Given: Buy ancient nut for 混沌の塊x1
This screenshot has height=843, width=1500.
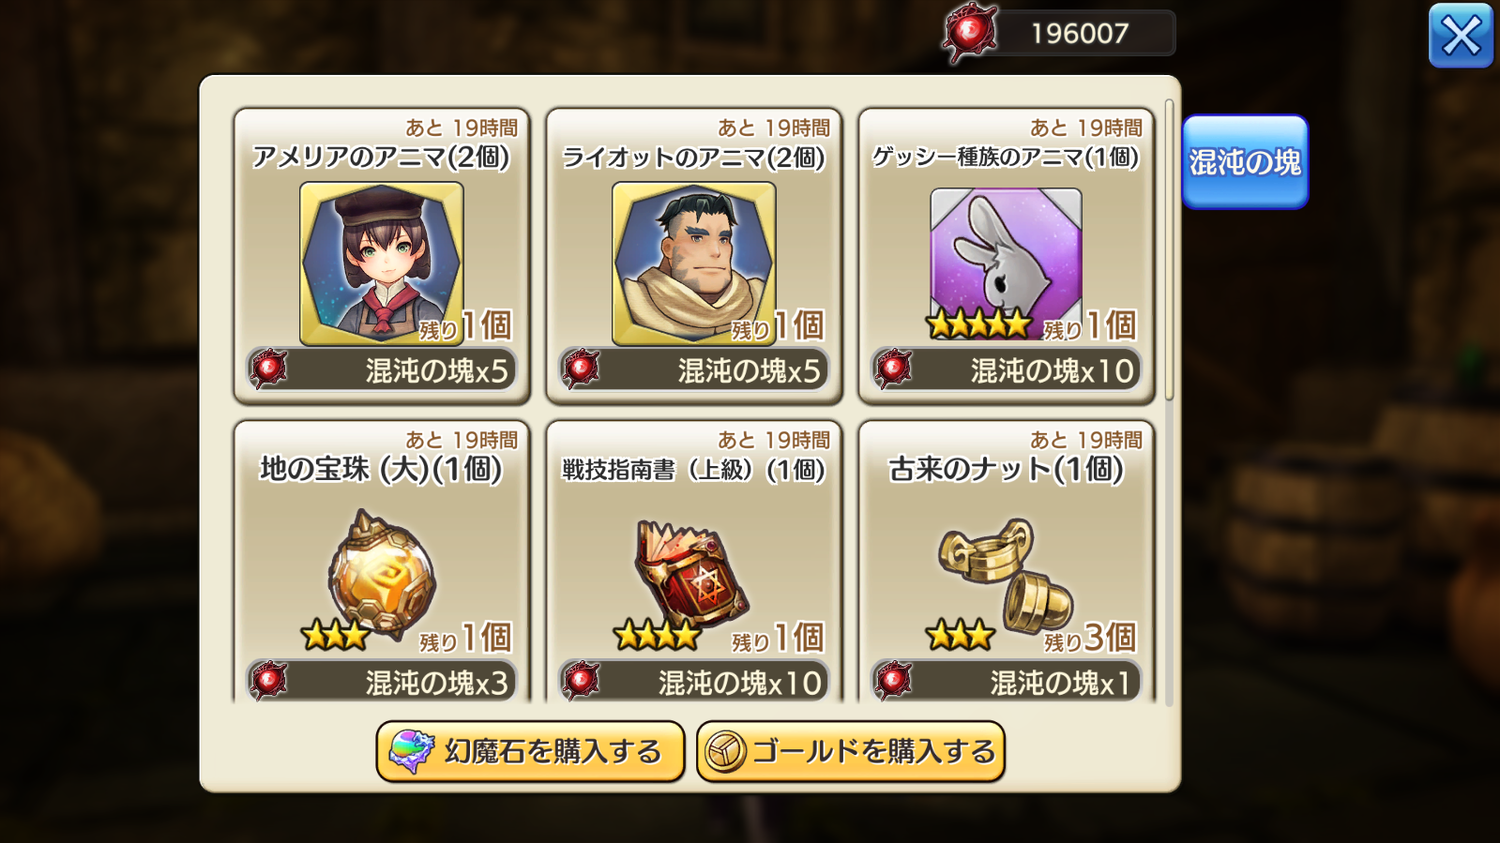Looking at the screenshot, I should (x=1006, y=682).
